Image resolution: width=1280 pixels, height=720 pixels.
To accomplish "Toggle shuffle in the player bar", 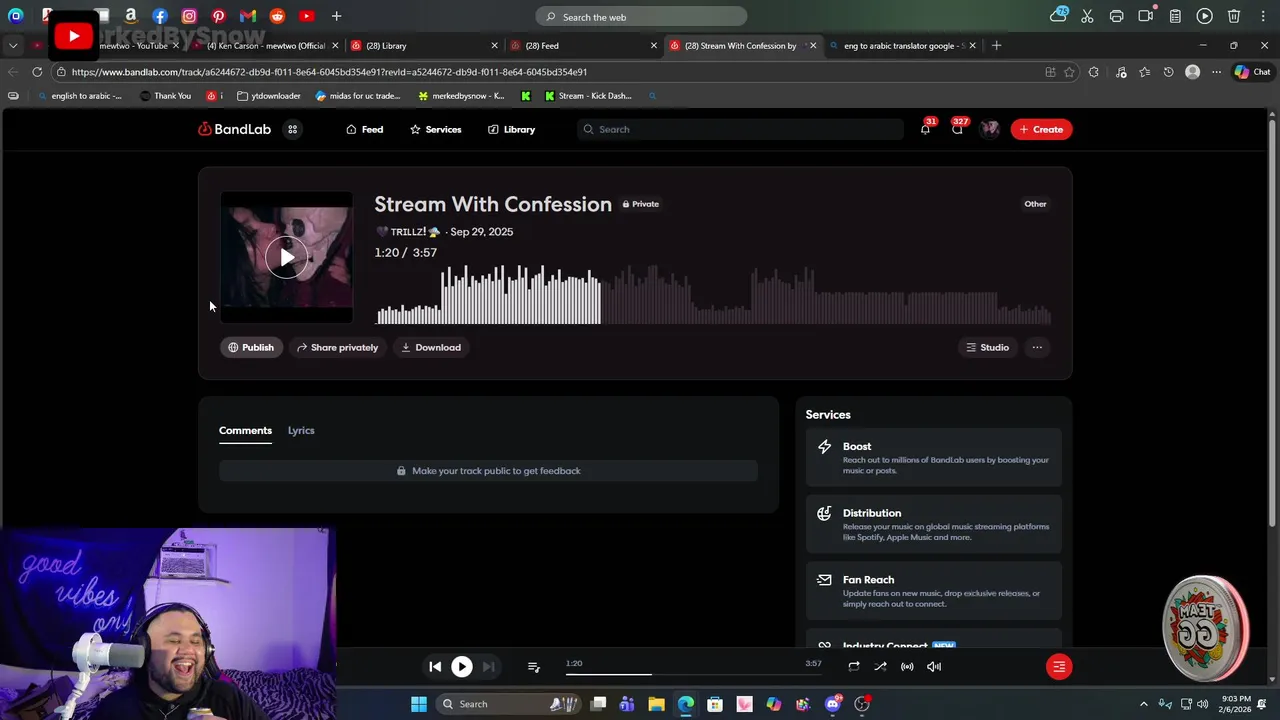I will click(x=880, y=666).
